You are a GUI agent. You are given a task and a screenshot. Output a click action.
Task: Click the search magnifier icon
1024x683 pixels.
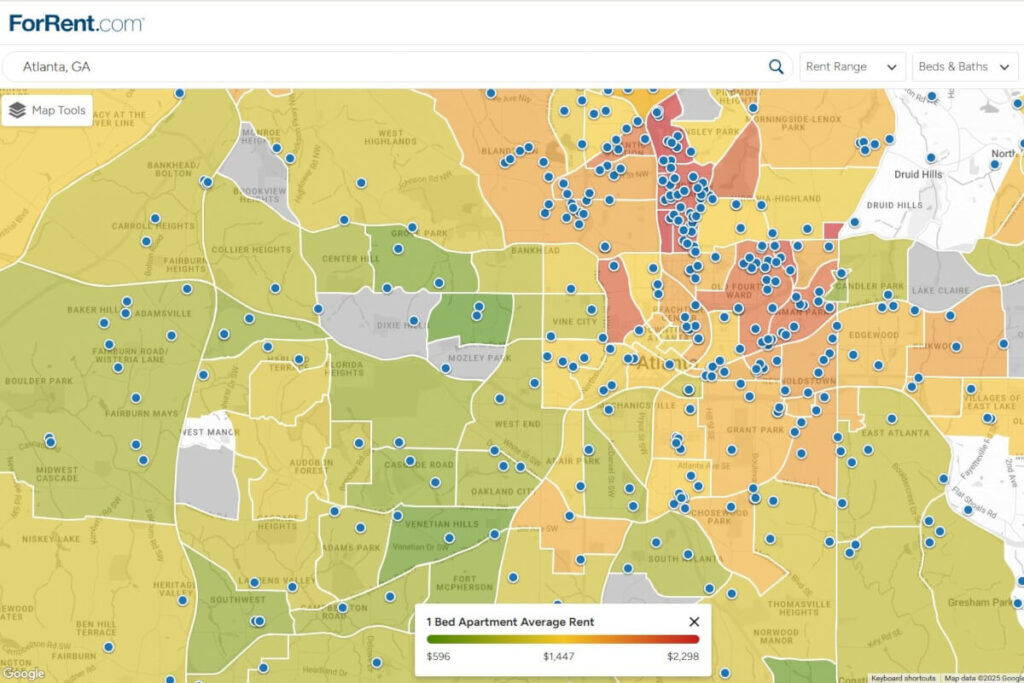[775, 66]
